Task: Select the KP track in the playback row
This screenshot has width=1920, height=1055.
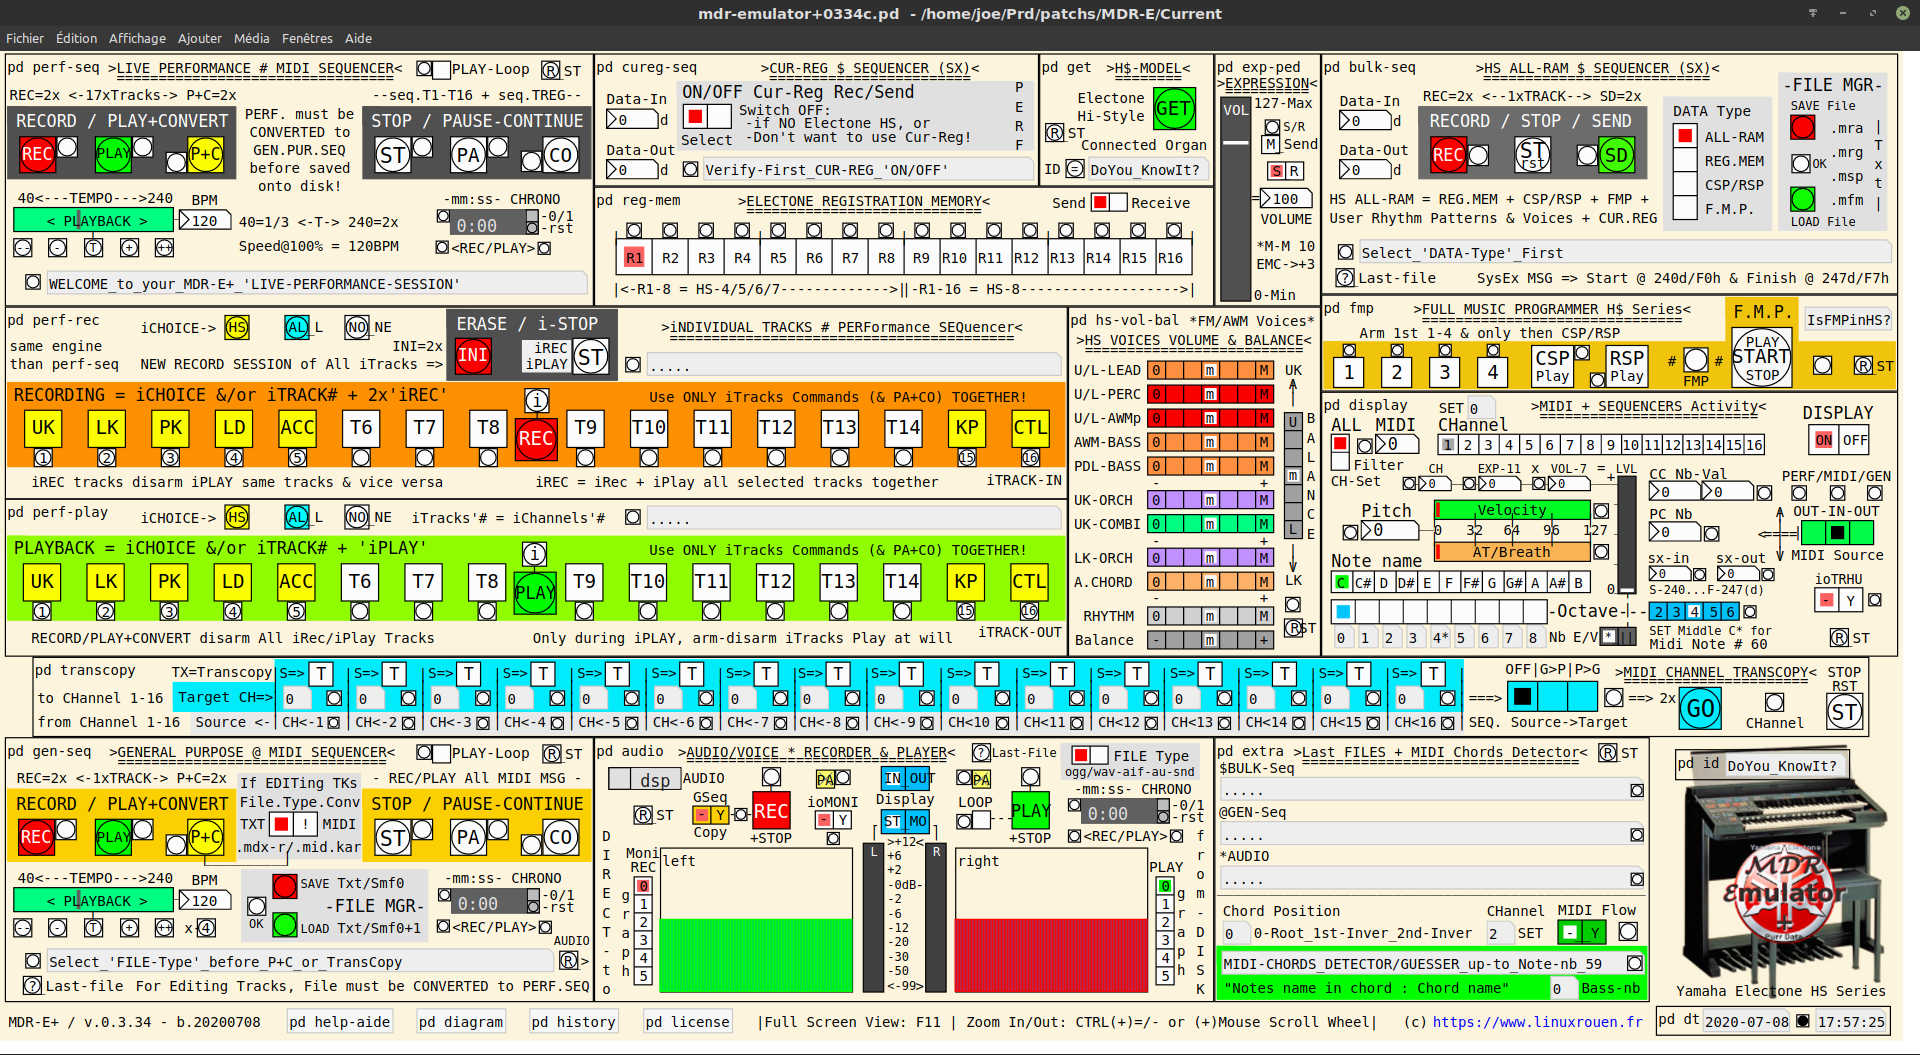Action: [x=966, y=582]
